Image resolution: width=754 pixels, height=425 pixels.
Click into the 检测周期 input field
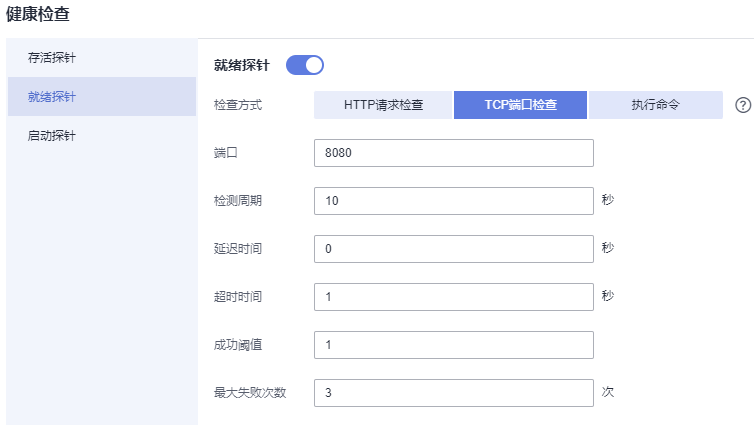click(x=454, y=201)
